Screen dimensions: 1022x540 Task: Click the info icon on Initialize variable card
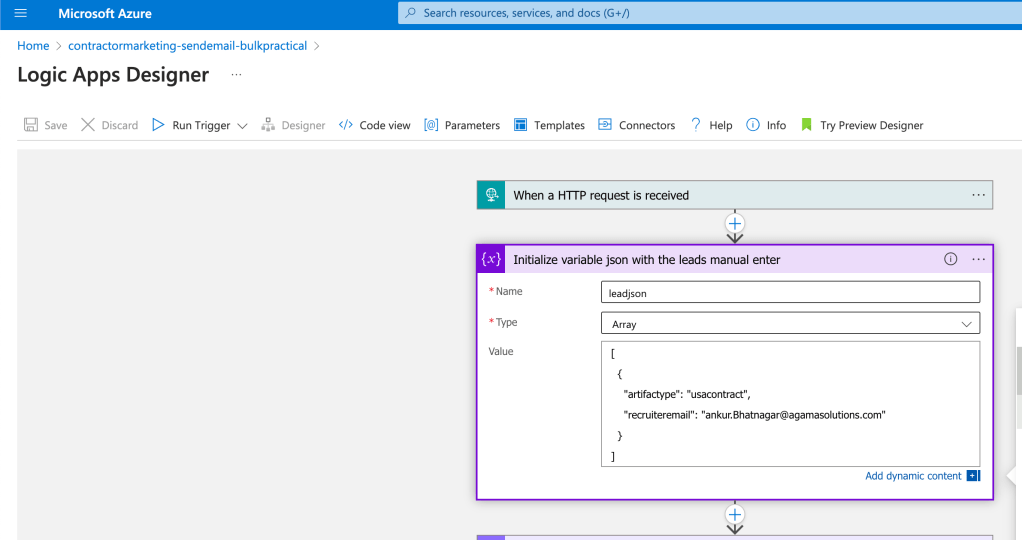tap(950, 259)
